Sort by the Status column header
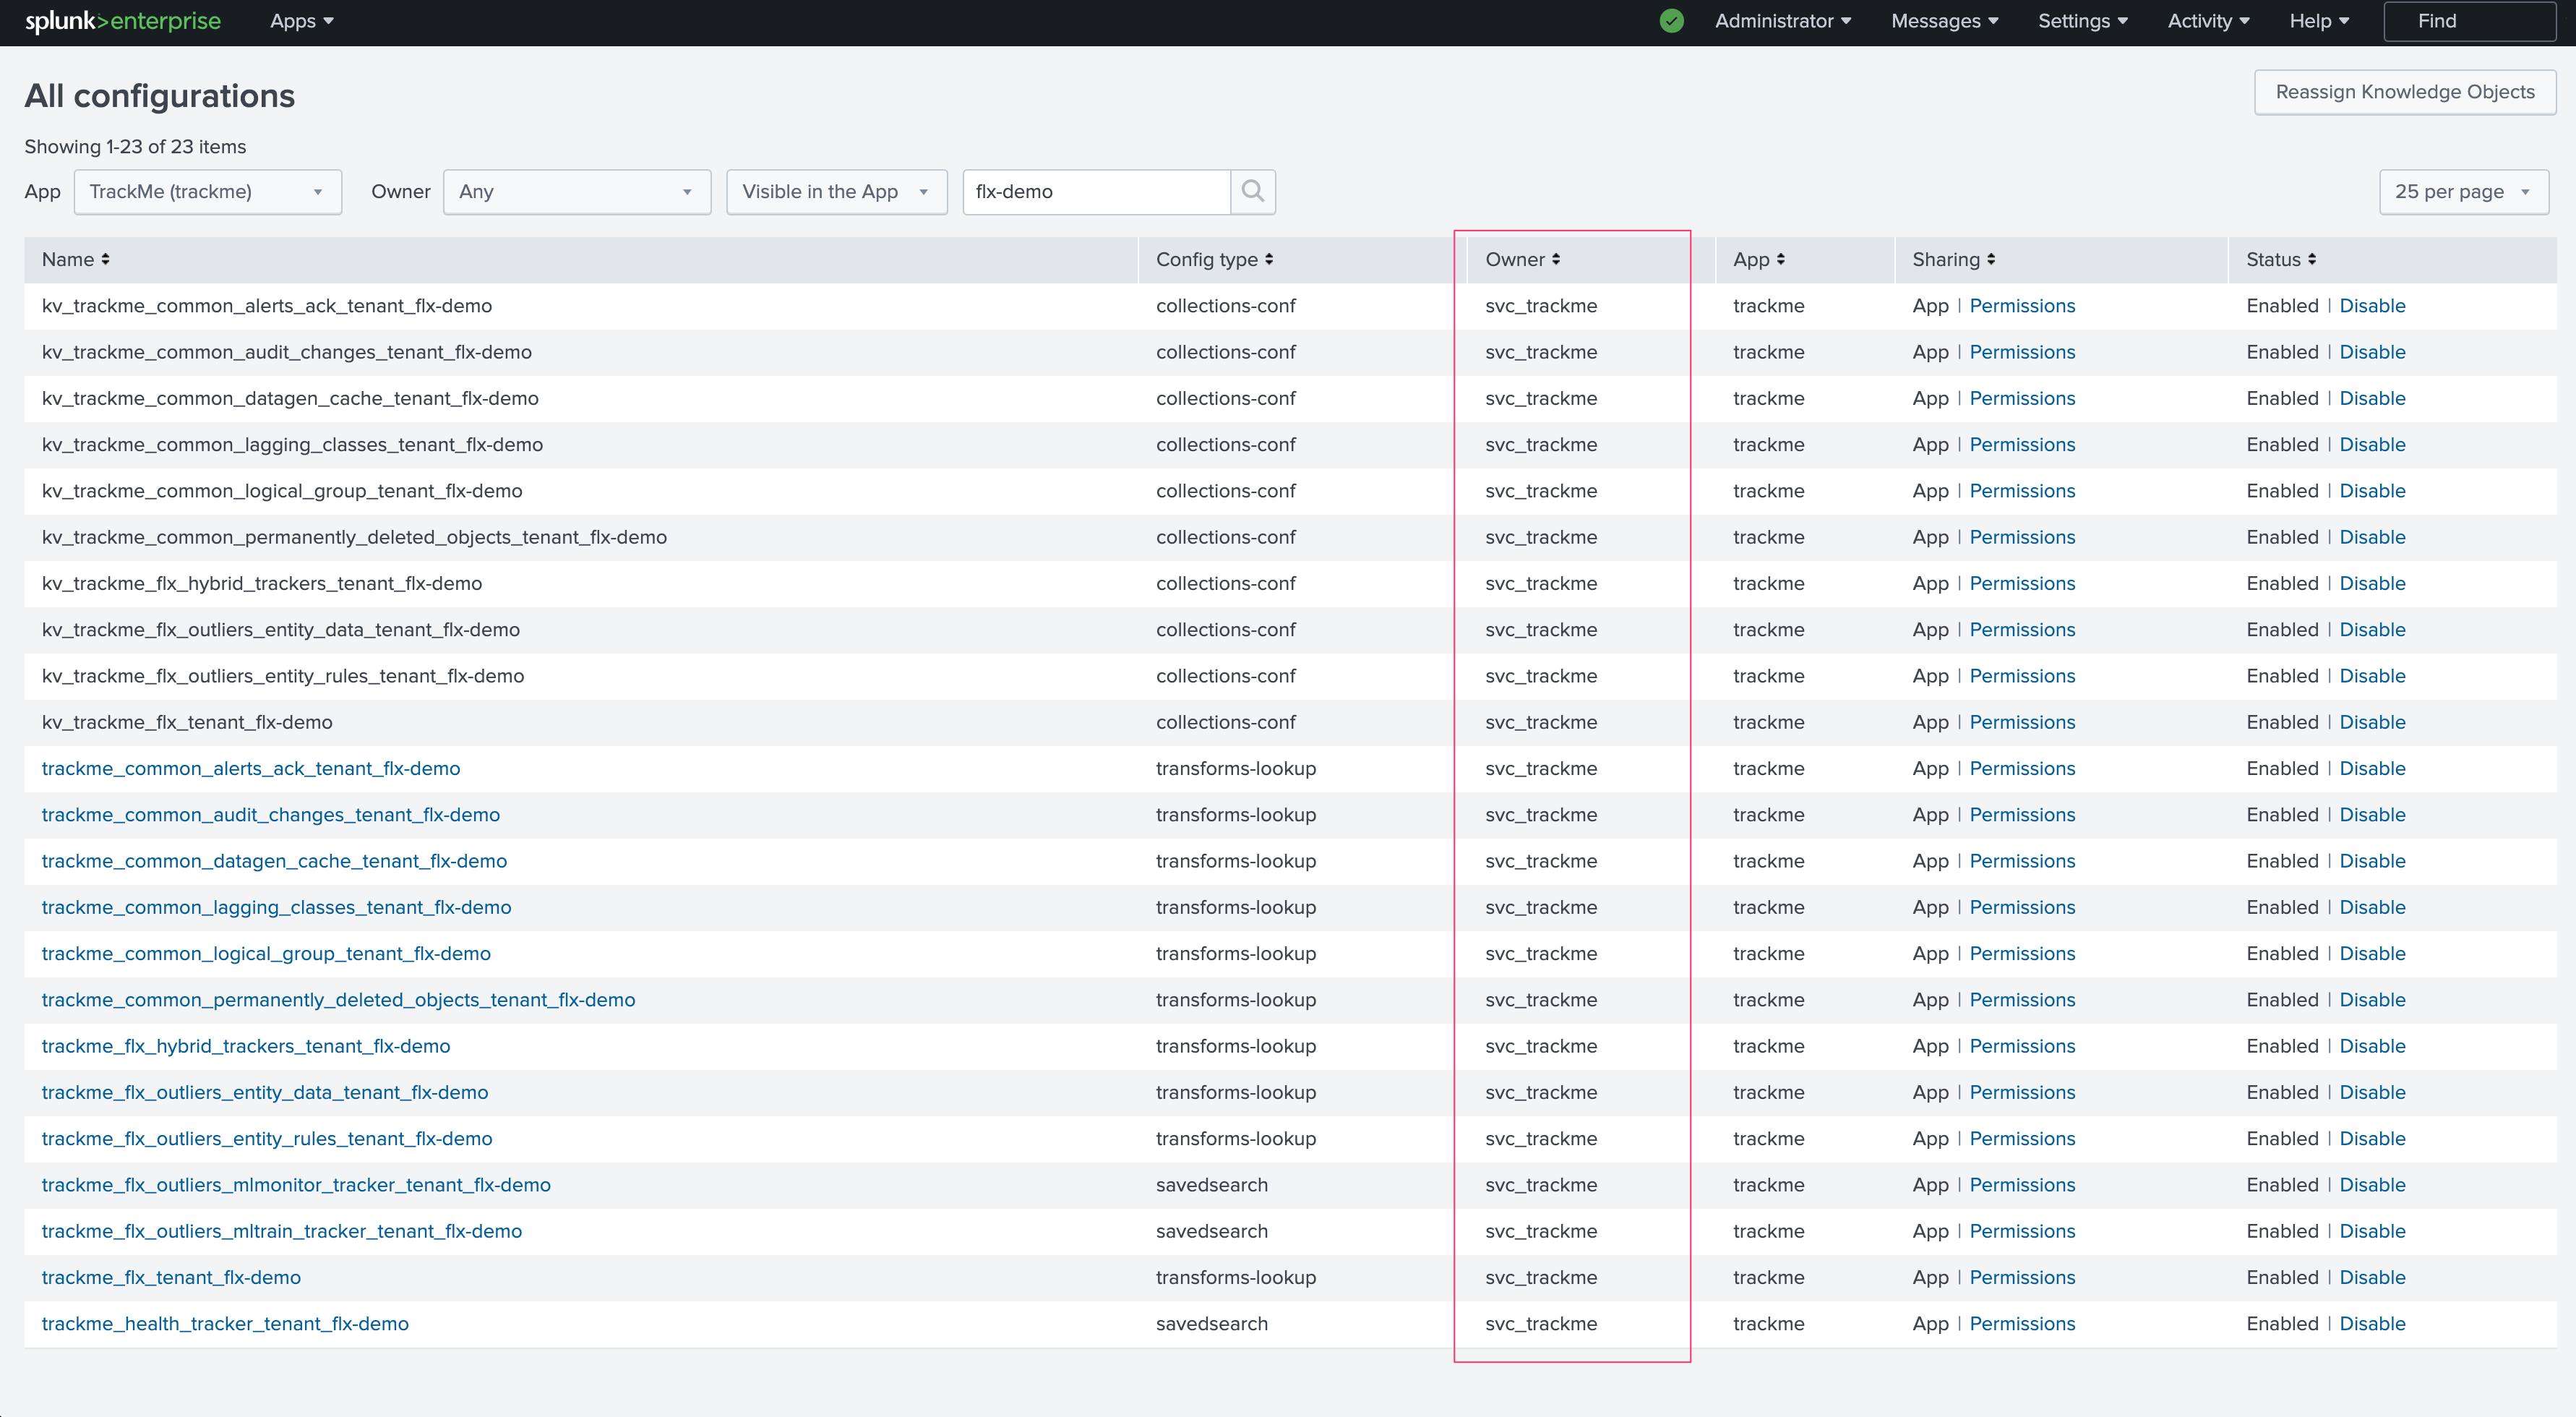 [2280, 260]
